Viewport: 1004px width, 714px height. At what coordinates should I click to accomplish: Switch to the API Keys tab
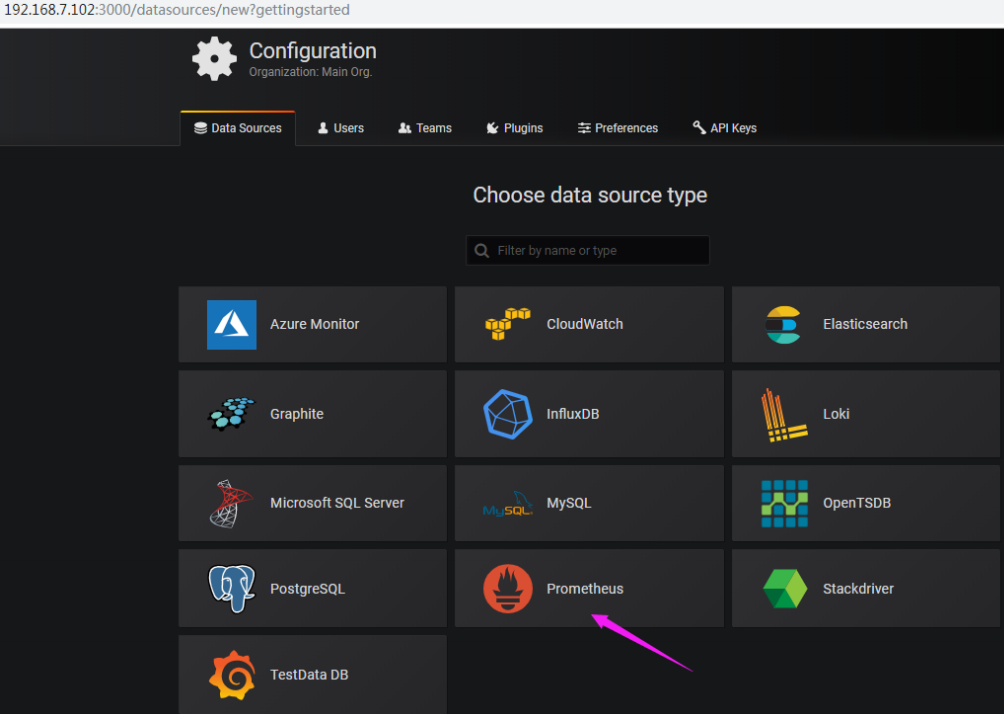pyautogui.click(x=725, y=128)
